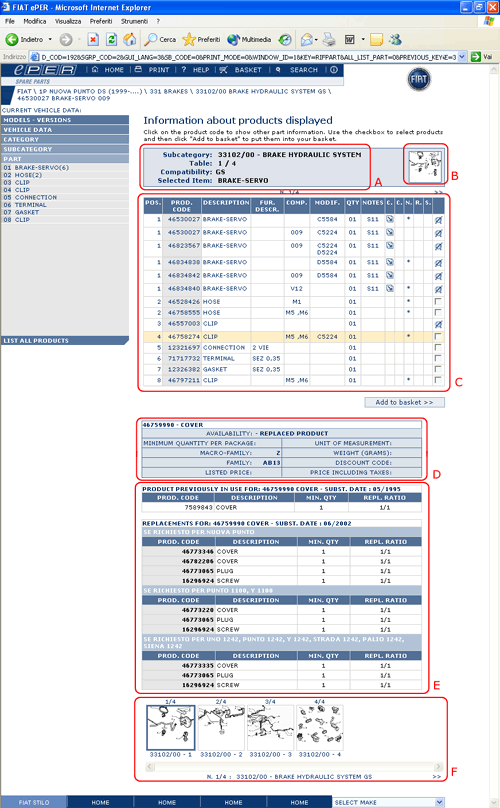Open the Messenger icon in toolbar
The height and width of the screenshot is (808, 500).
click(395, 40)
